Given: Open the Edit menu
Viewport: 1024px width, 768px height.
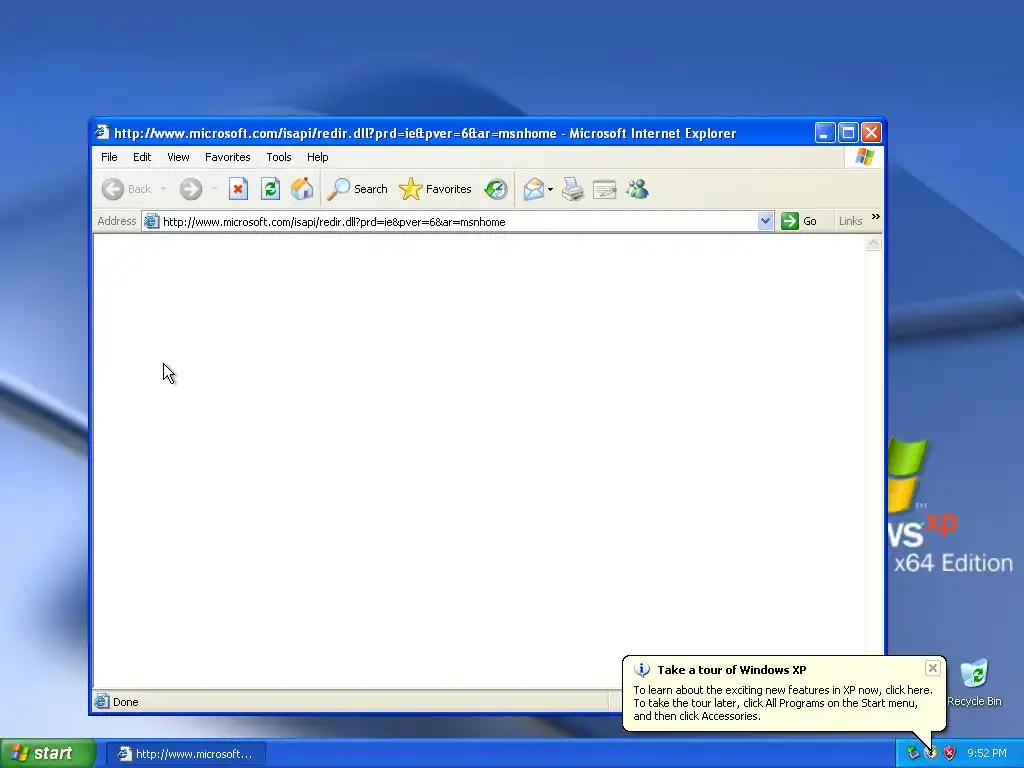Looking at the screenshot, I should [x=142, y=157].
